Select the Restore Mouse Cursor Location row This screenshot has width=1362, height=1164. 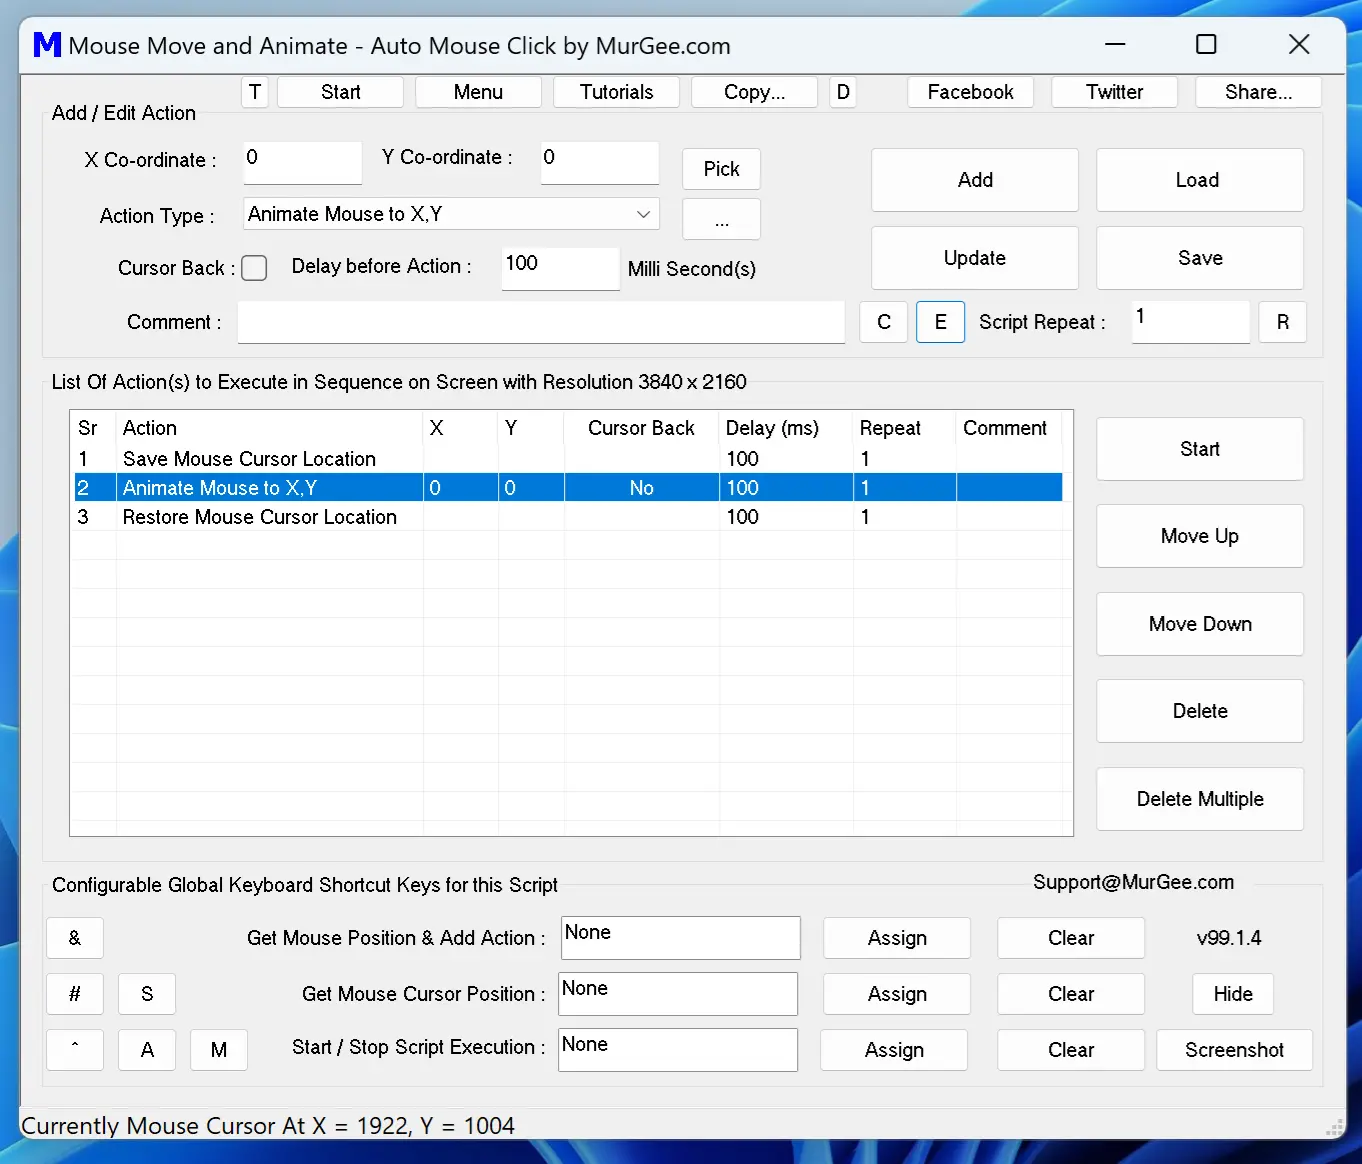(260, 516)
